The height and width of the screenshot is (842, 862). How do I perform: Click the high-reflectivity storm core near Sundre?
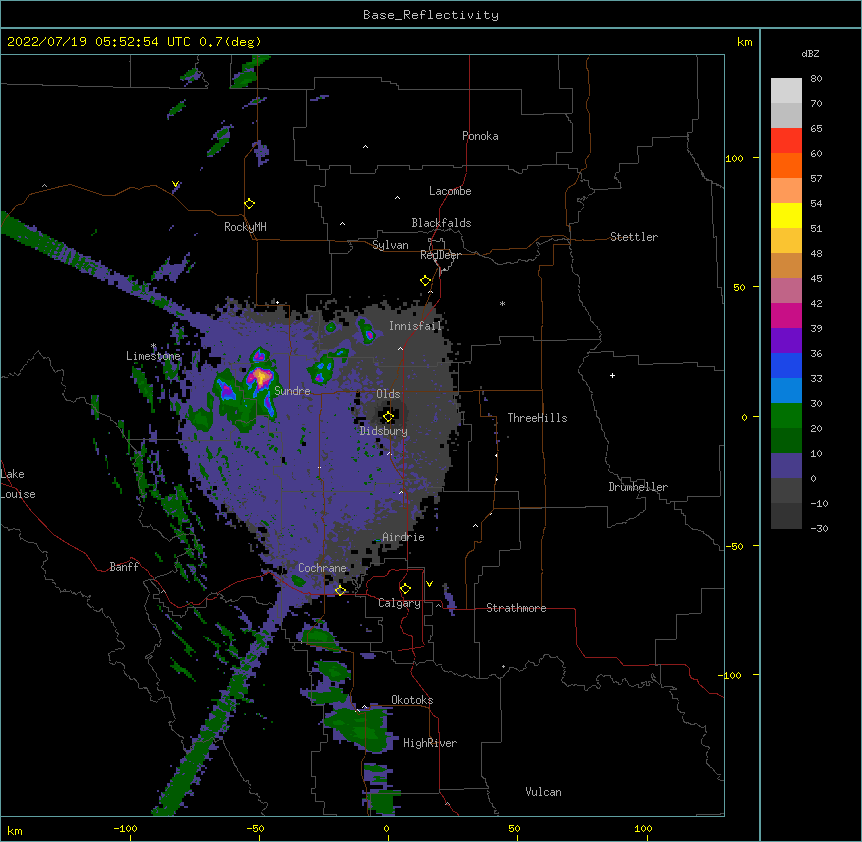pos(260,377)
